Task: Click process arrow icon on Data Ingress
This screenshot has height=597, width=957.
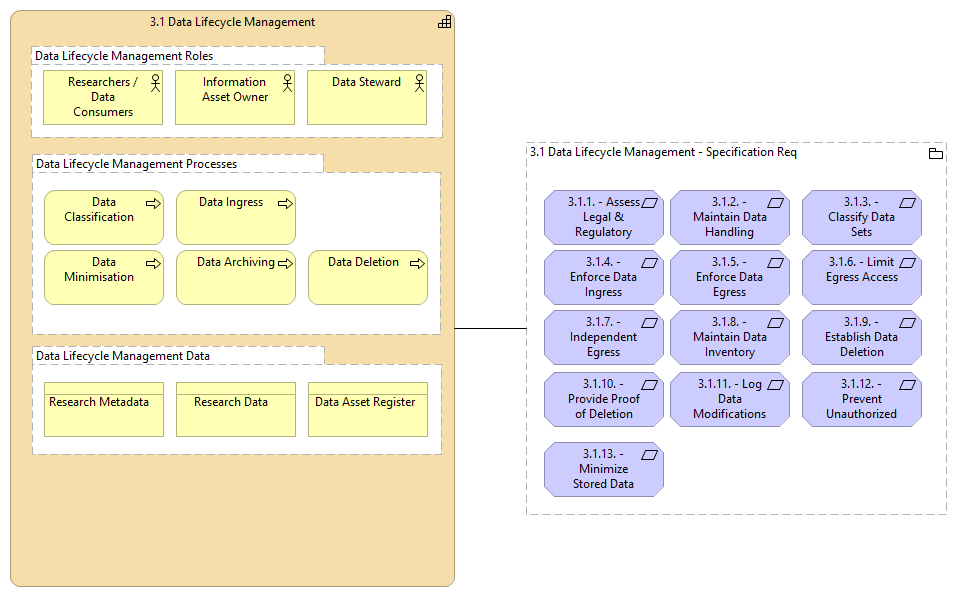Action: coord(285,203)
